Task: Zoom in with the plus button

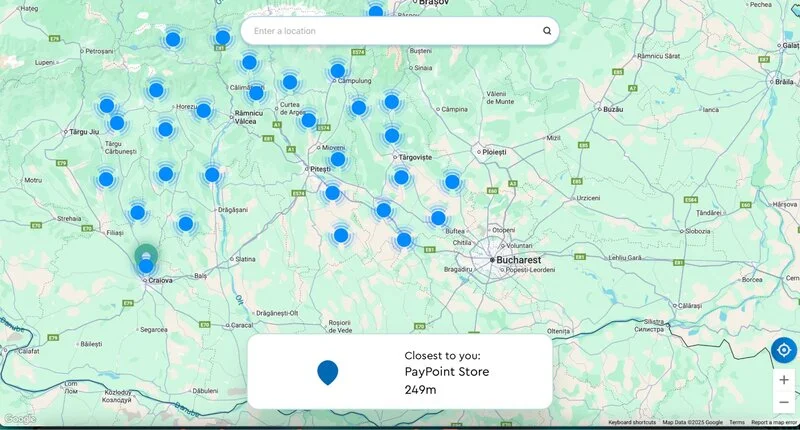Action: (x=784, y=380)
